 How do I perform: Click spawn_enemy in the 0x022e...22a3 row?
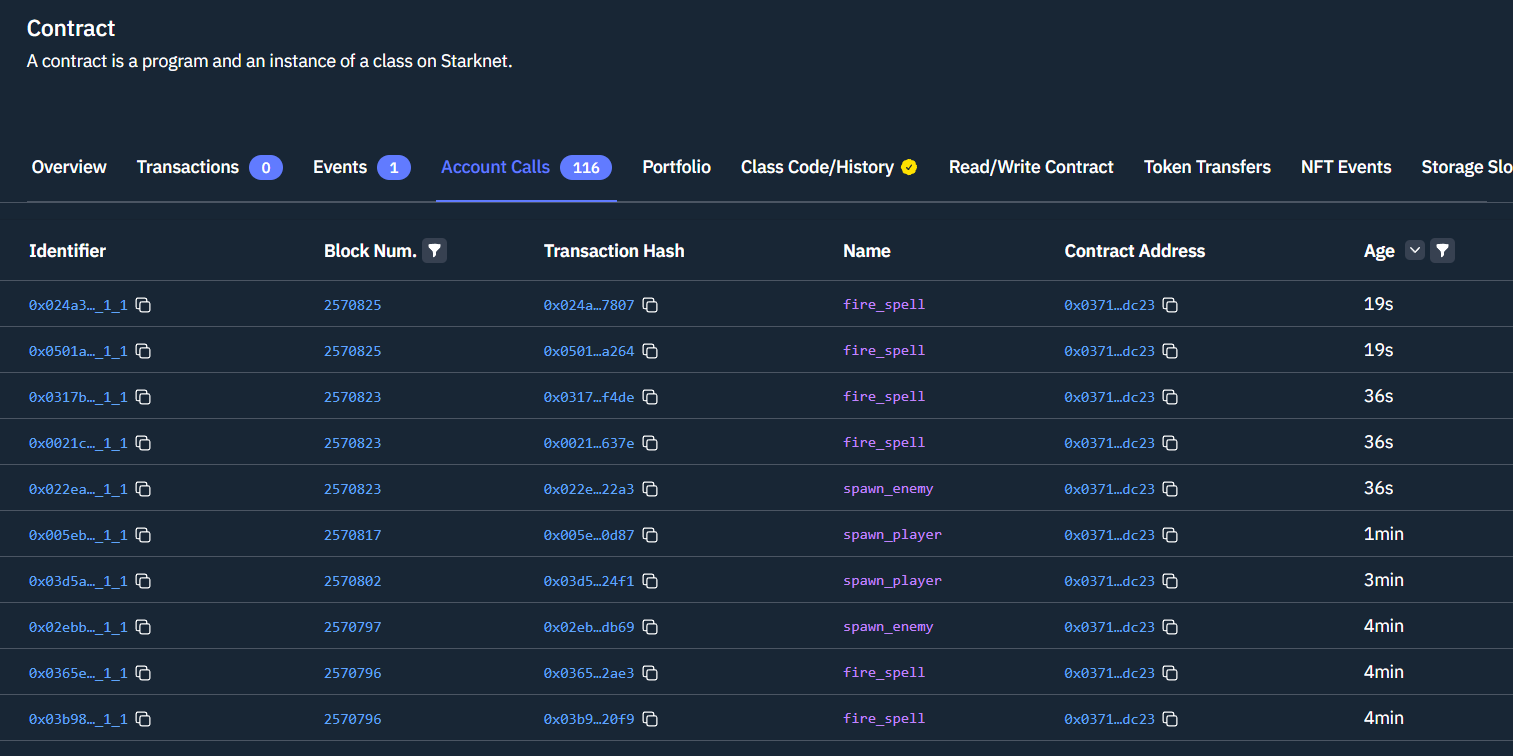point(888,489)
